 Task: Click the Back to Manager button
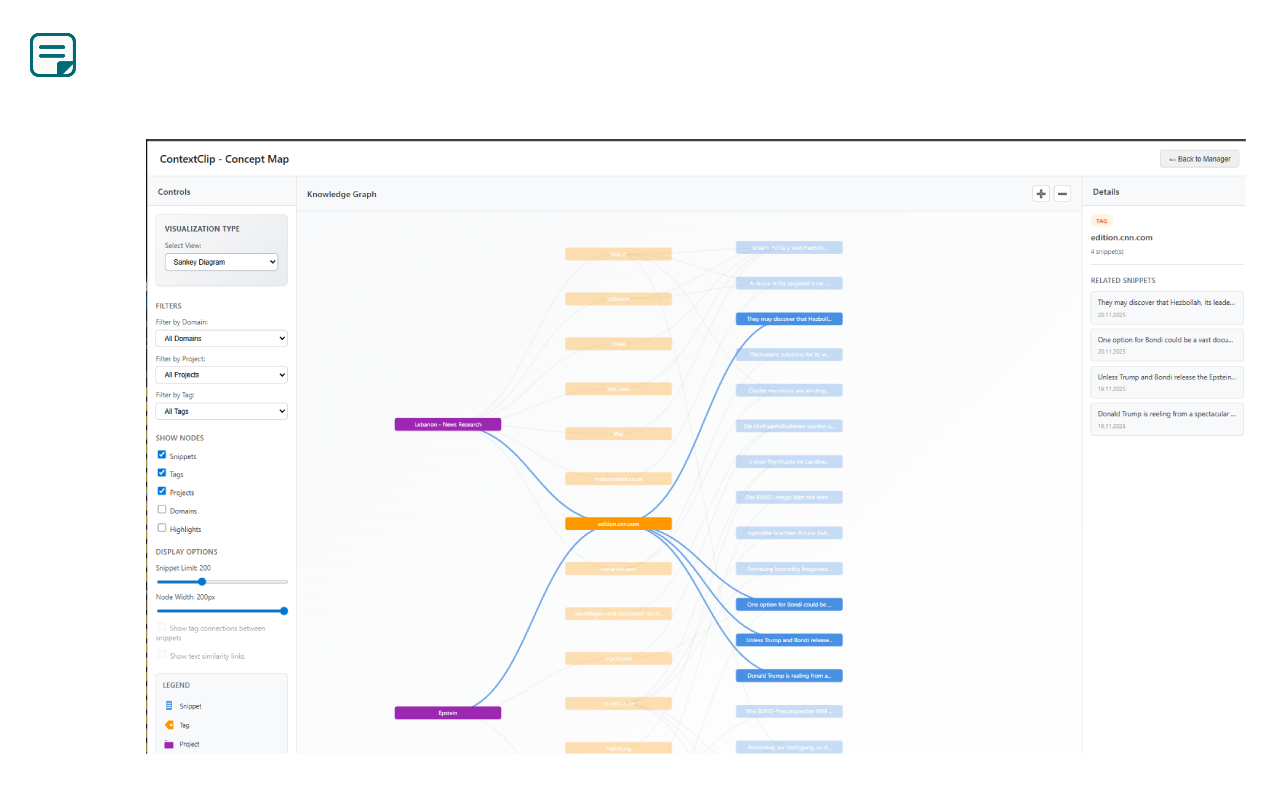coord(1199,158)
